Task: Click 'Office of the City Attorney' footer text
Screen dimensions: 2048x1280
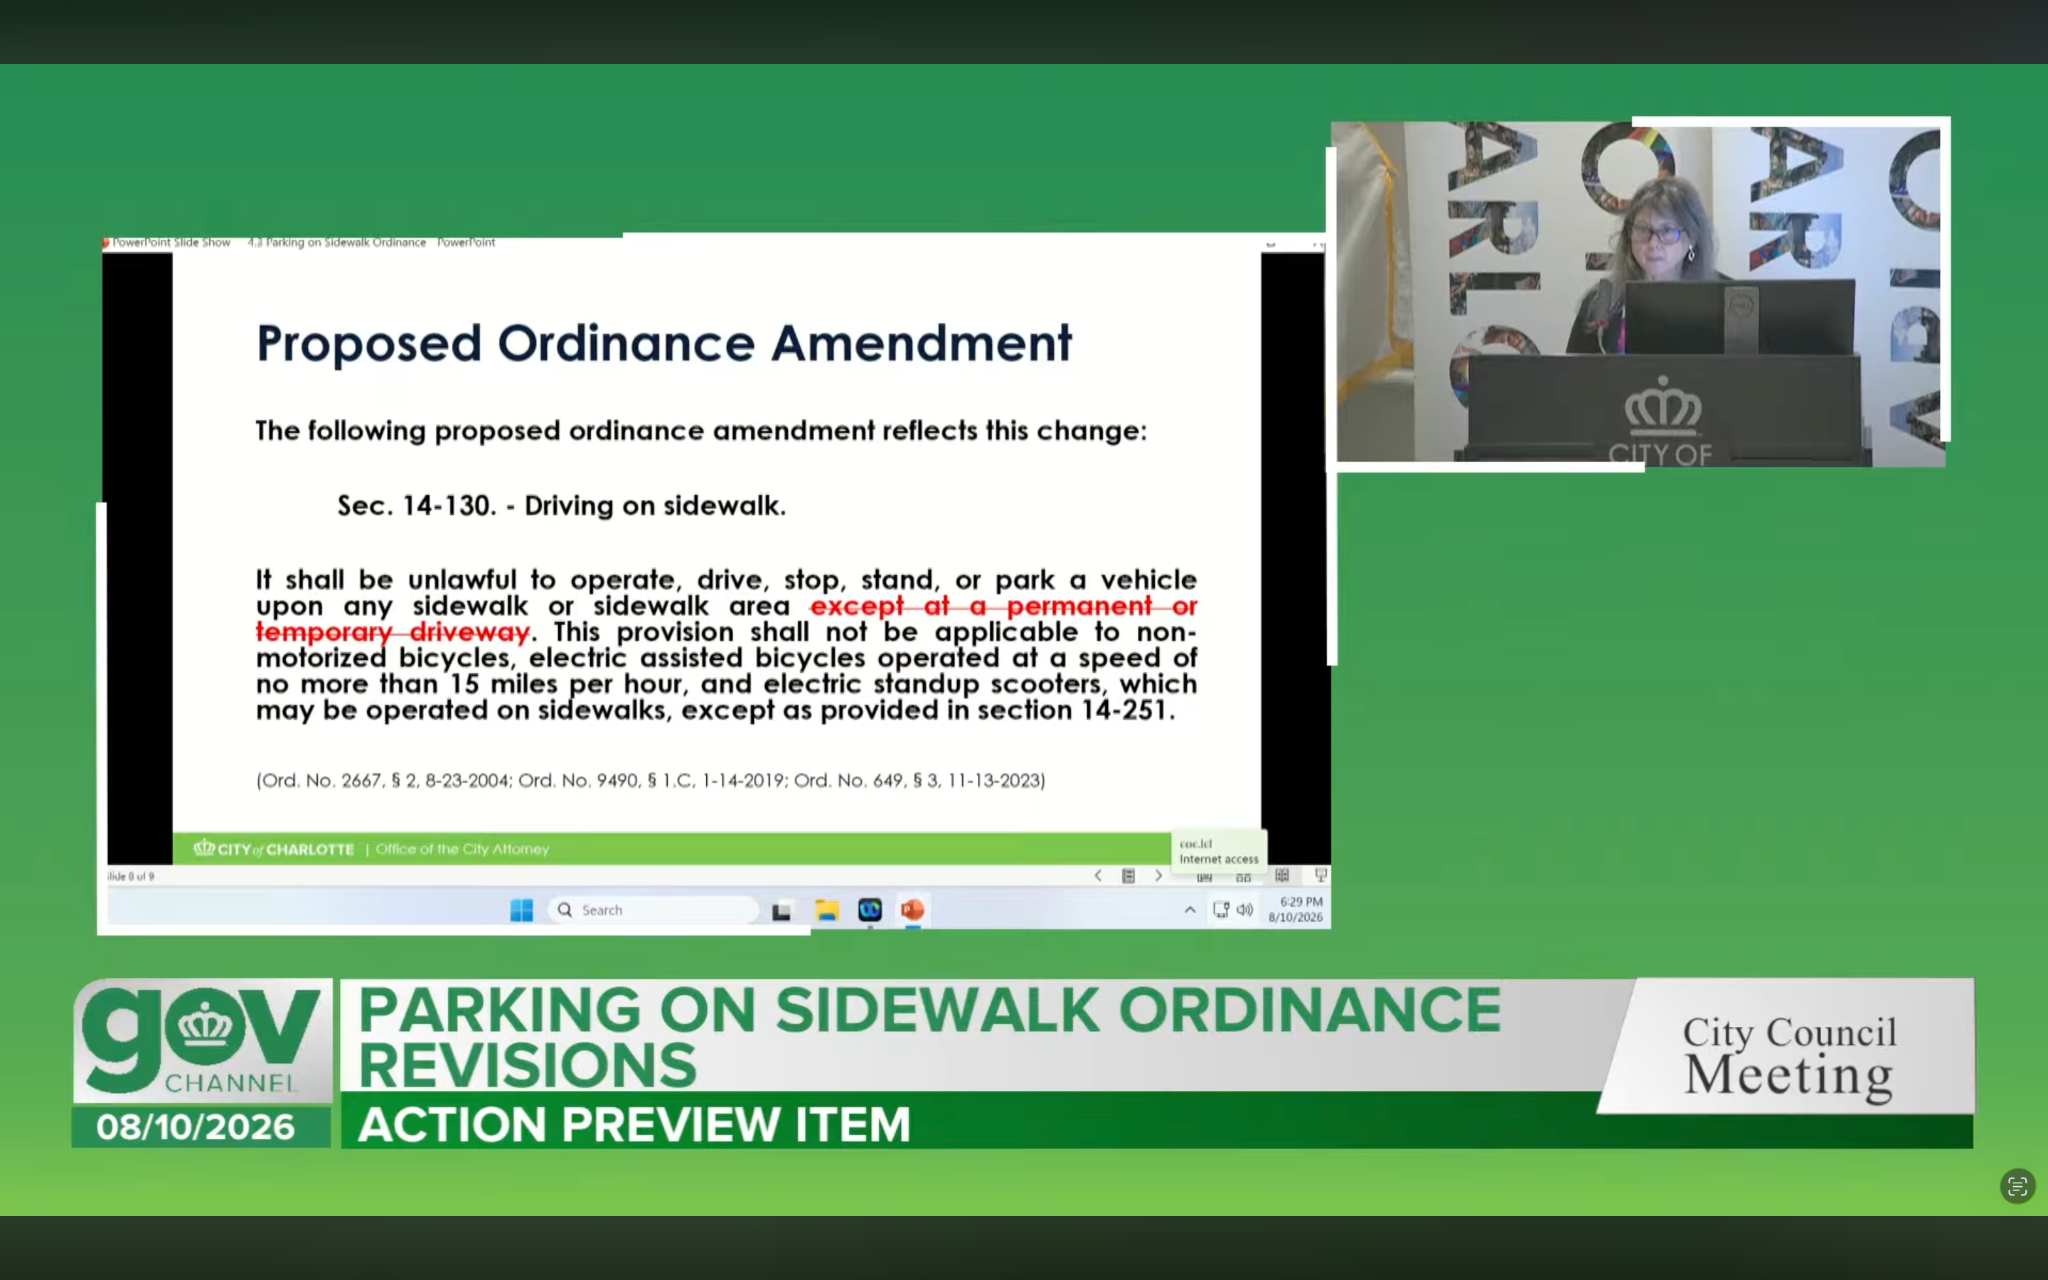Action: point(463,849)
